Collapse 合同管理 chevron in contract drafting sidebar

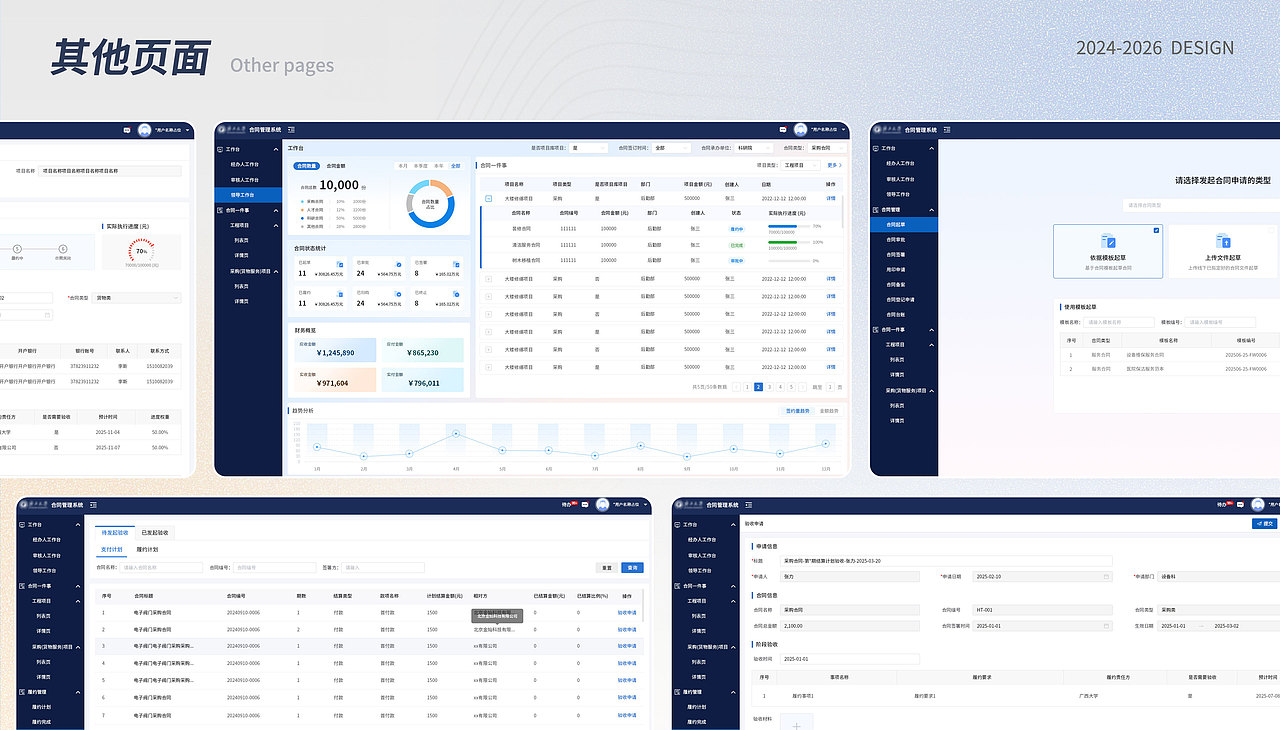(931, 210)
